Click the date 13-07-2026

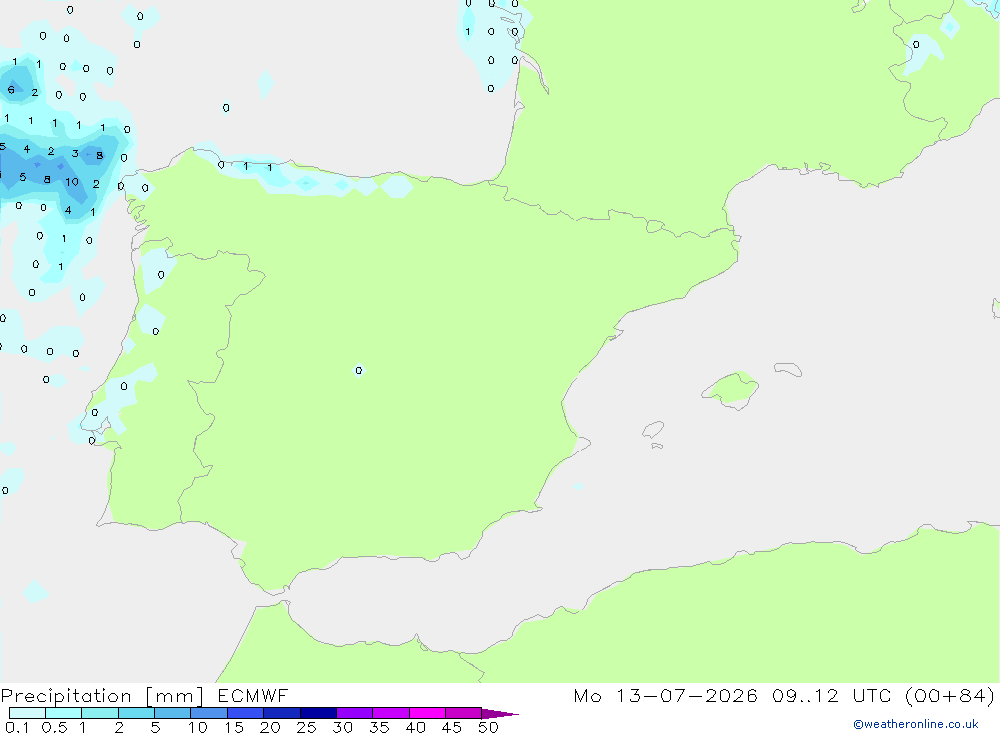[x=686, y=695]
